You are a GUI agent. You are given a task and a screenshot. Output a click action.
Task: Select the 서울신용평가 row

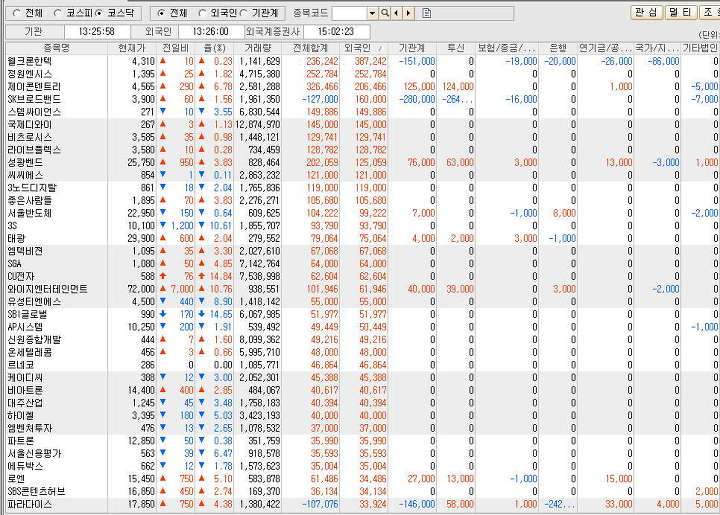pos(363,454)
